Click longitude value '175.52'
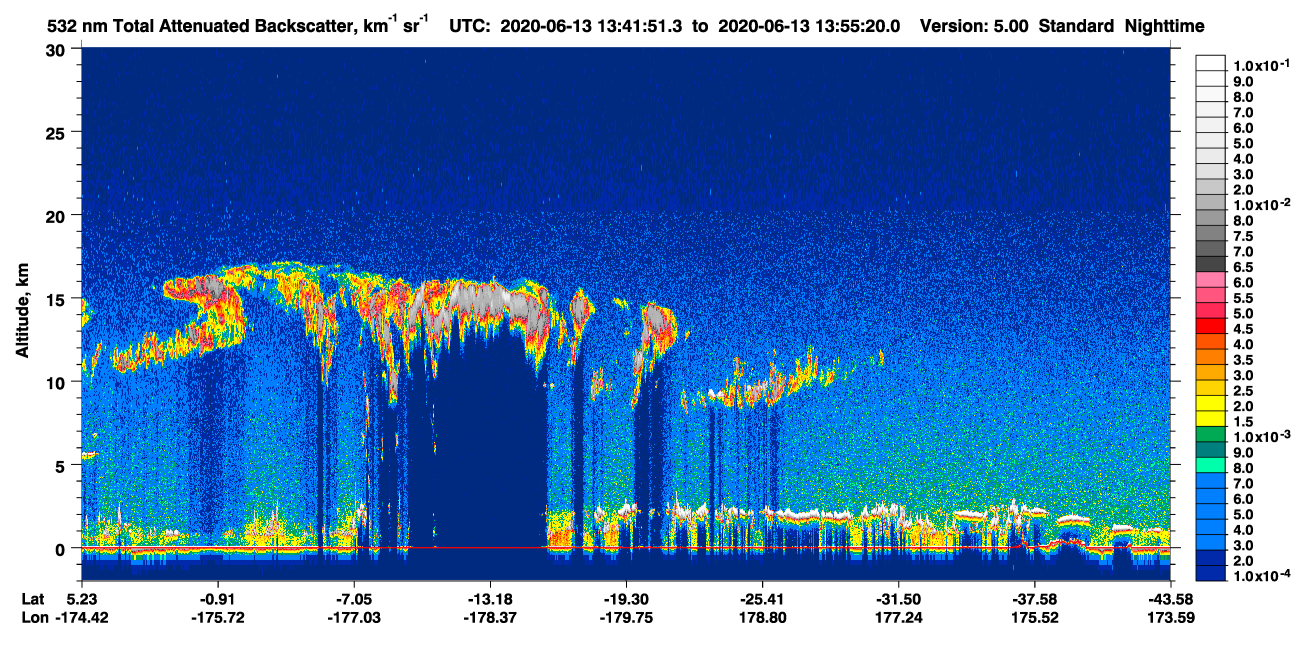The image size is (1300, 667). [x=1034, y=618]
